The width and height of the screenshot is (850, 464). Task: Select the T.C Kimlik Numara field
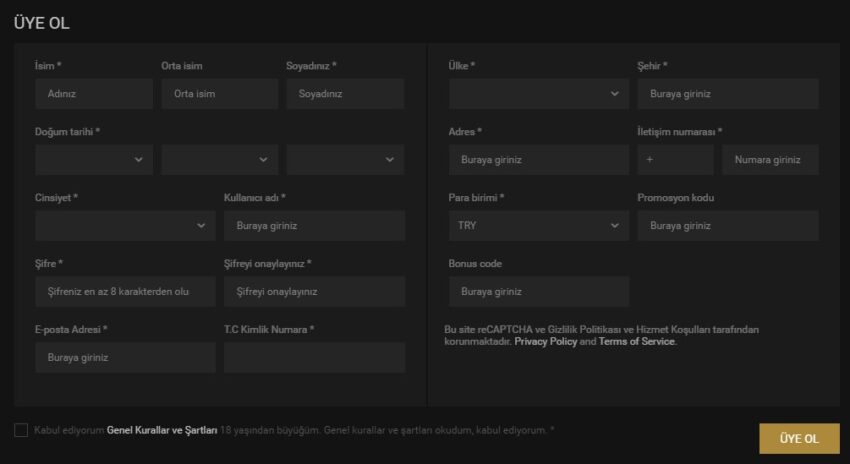click(314, 358)
